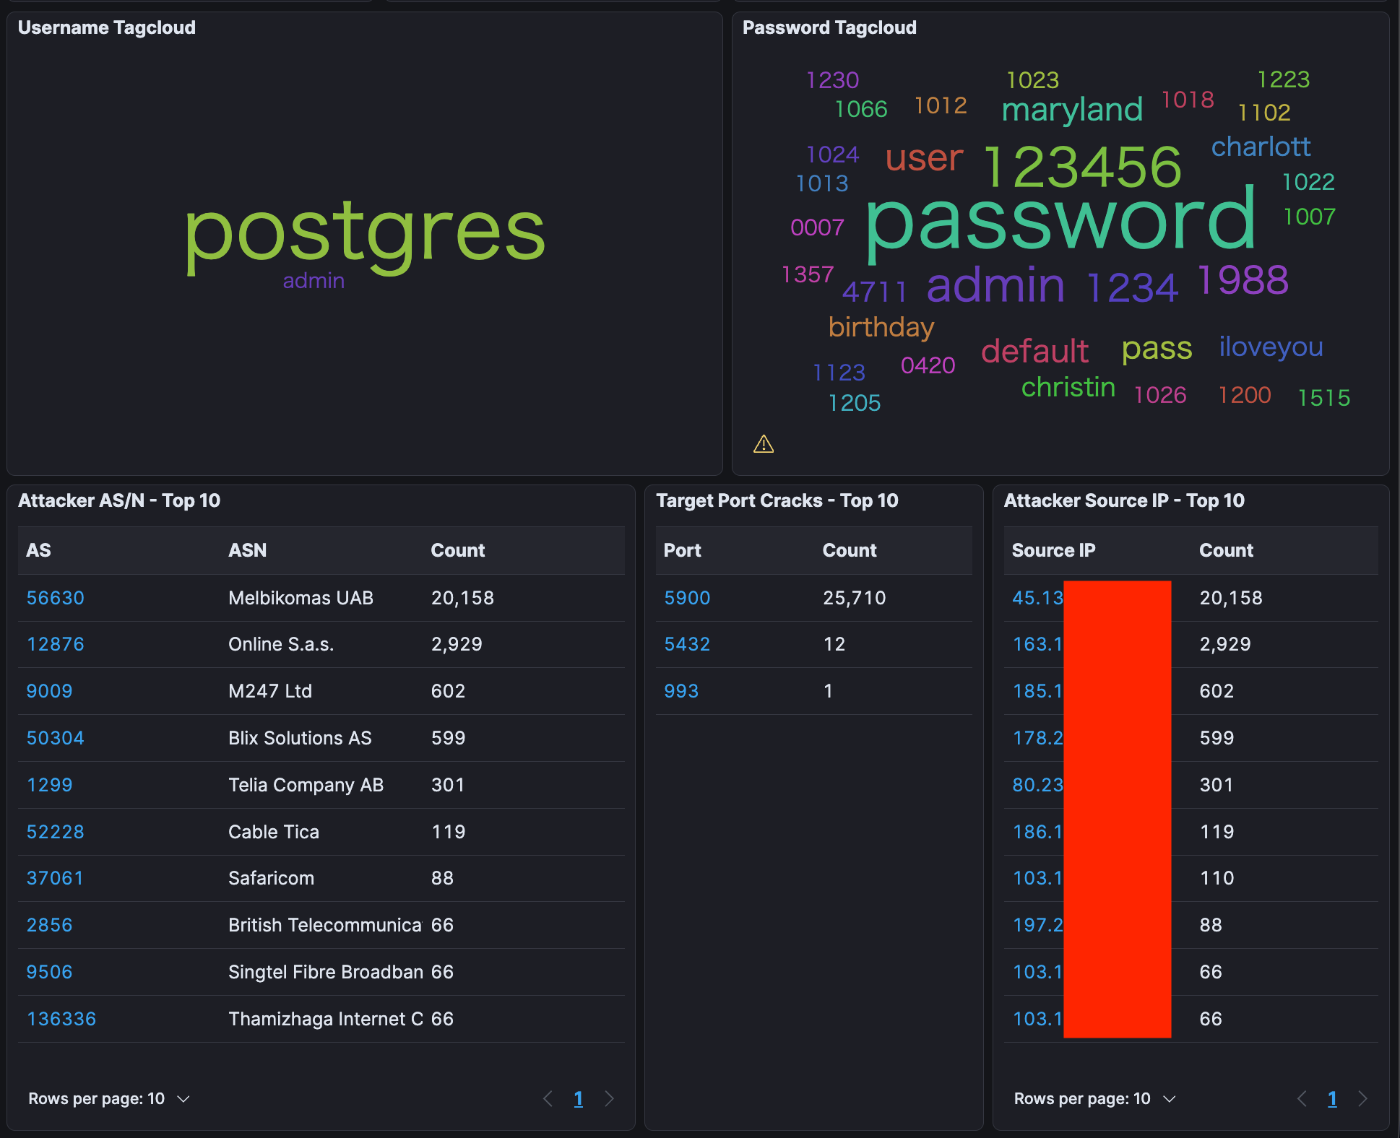The width and height of the screenshot is (1400, 1138).
Task: Click the Safaricom ASN cell
Action: (x=271, y=878)
